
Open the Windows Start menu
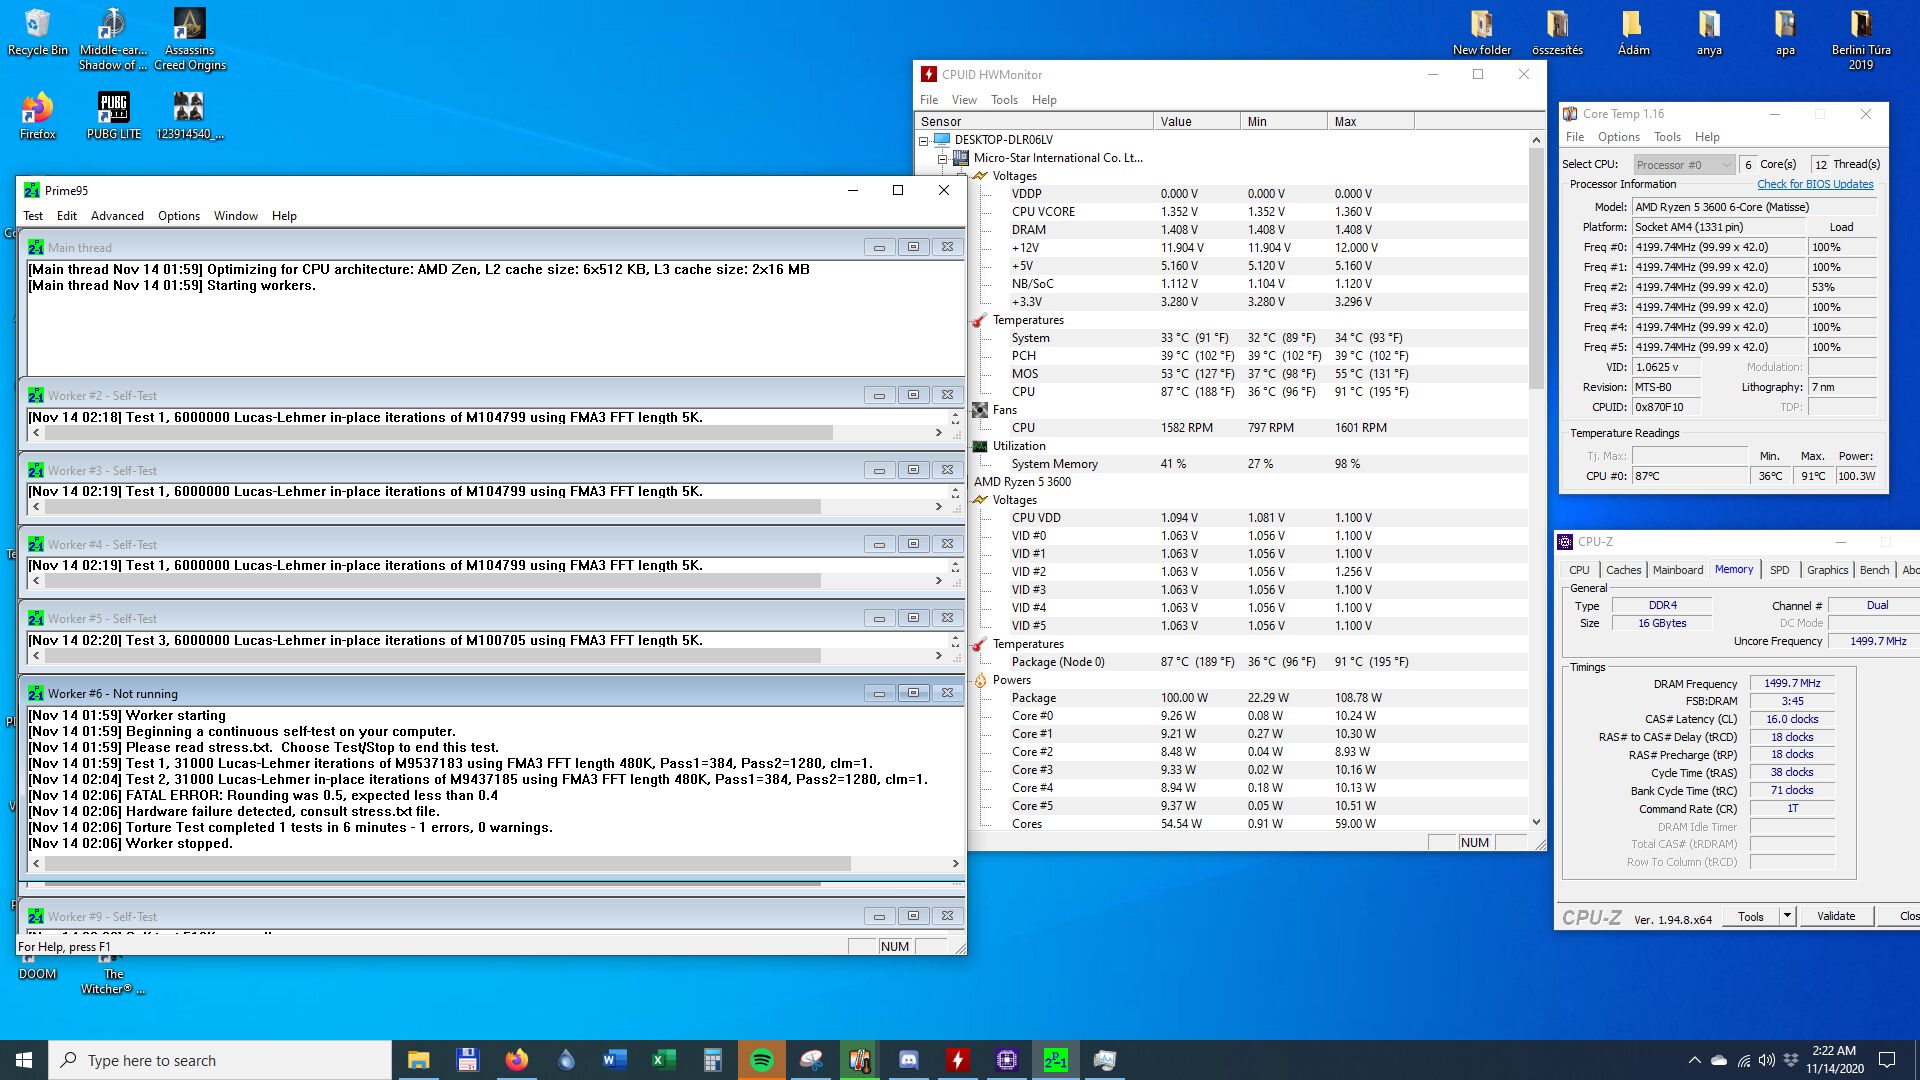click(x=24, y=1060)
